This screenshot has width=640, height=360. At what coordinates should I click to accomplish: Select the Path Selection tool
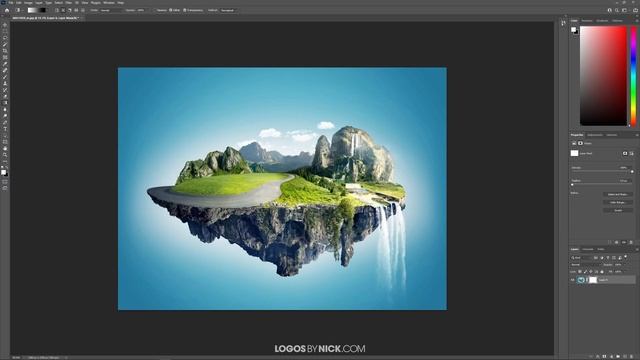point(5,136)
